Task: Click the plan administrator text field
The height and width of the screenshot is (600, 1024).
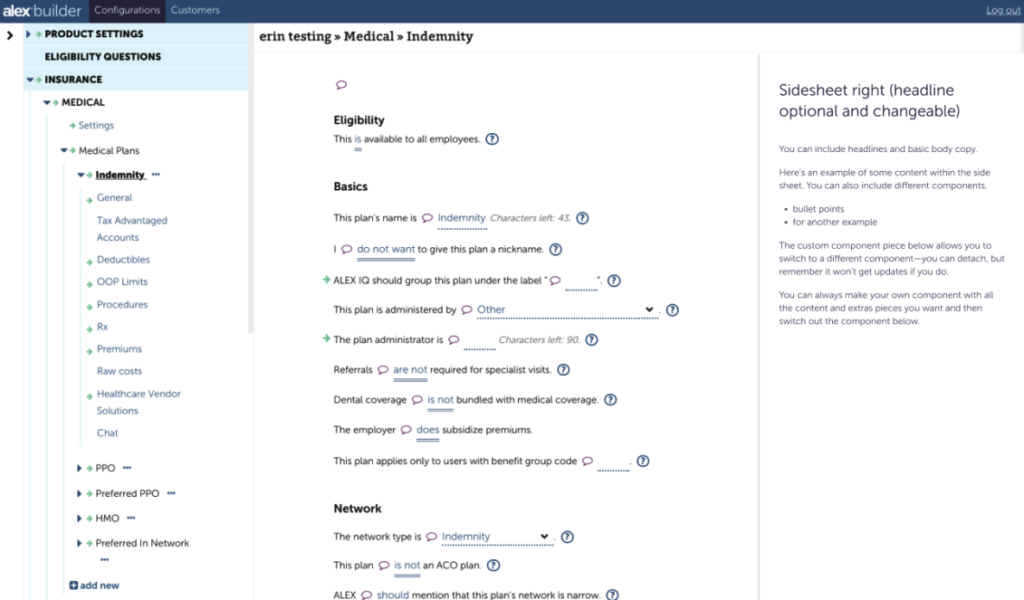Action: coord(479,341)
